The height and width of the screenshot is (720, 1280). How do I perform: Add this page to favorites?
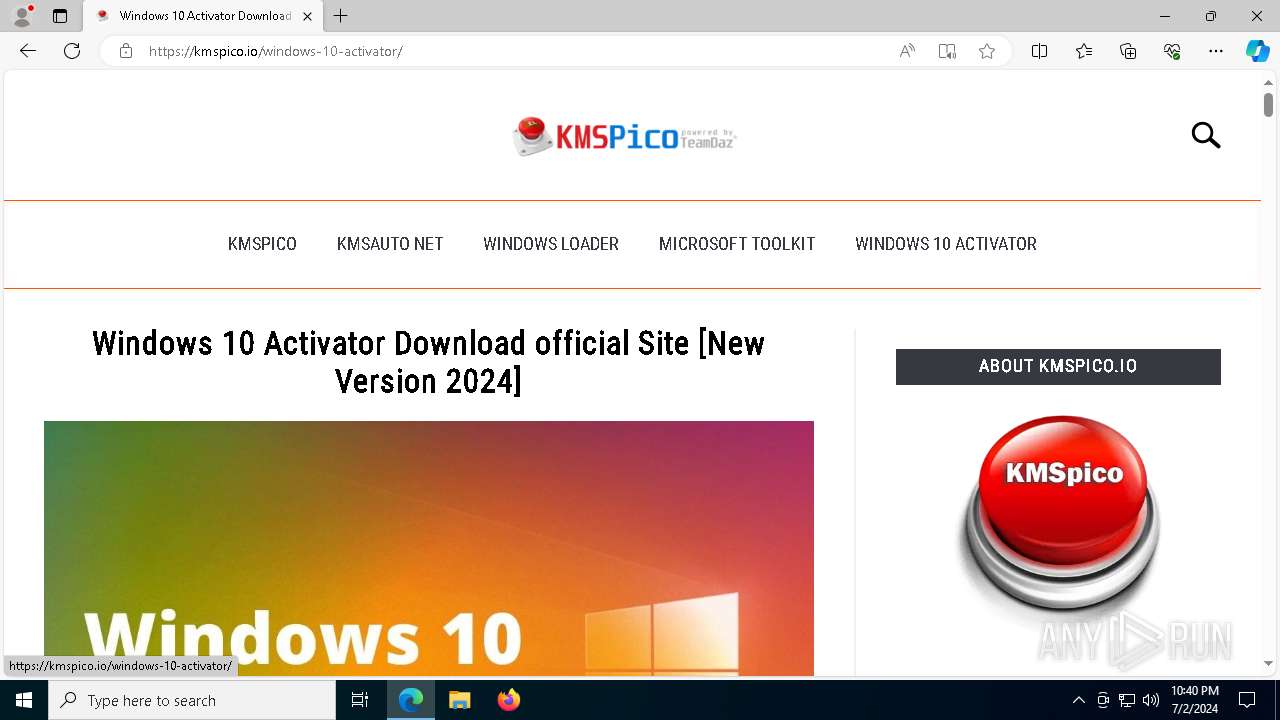coord(987,51)
